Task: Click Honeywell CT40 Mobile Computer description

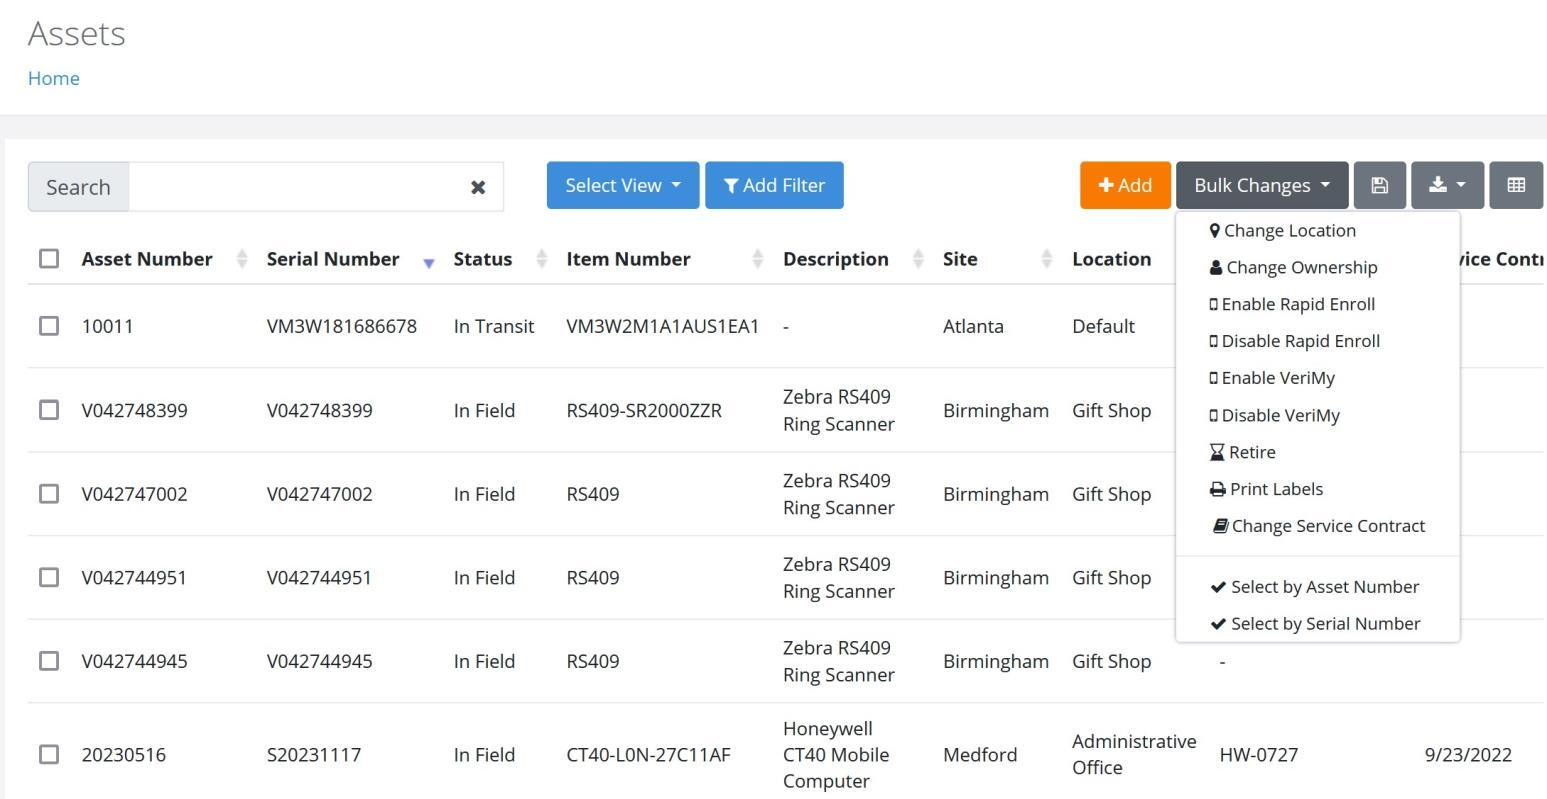Action: tap(836, 754)
